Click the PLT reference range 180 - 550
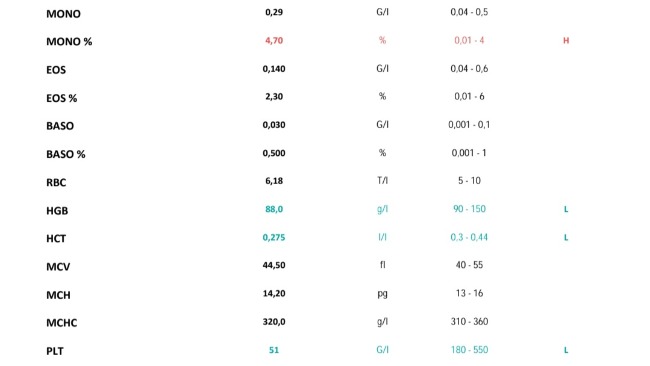This screenshot has width=650, height=366. (469, 350)
